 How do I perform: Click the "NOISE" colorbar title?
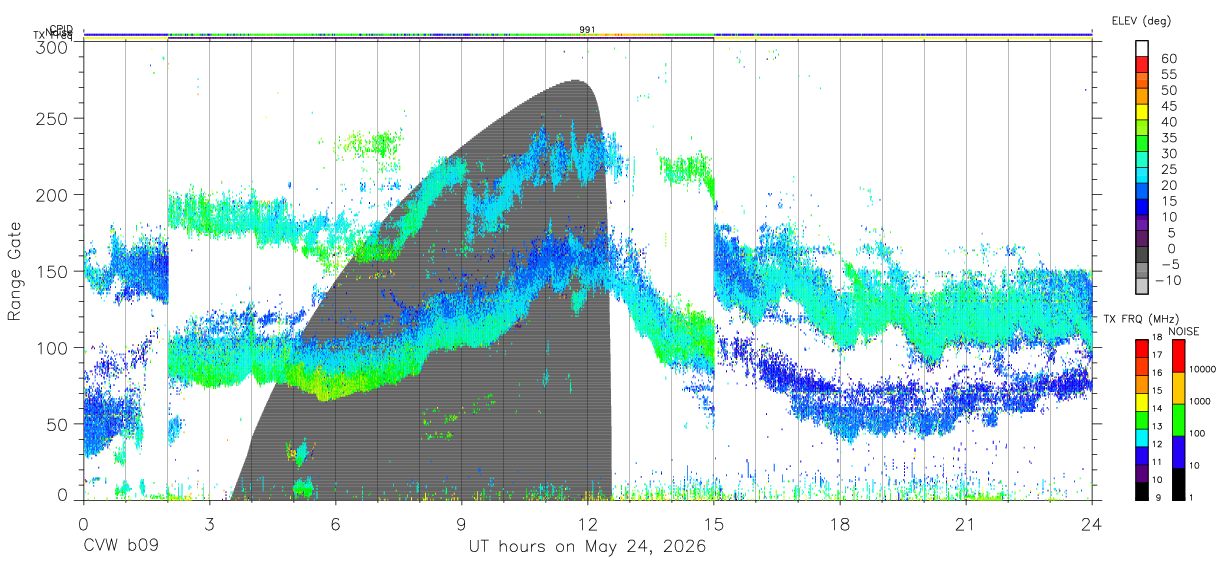click(1184, 331)
